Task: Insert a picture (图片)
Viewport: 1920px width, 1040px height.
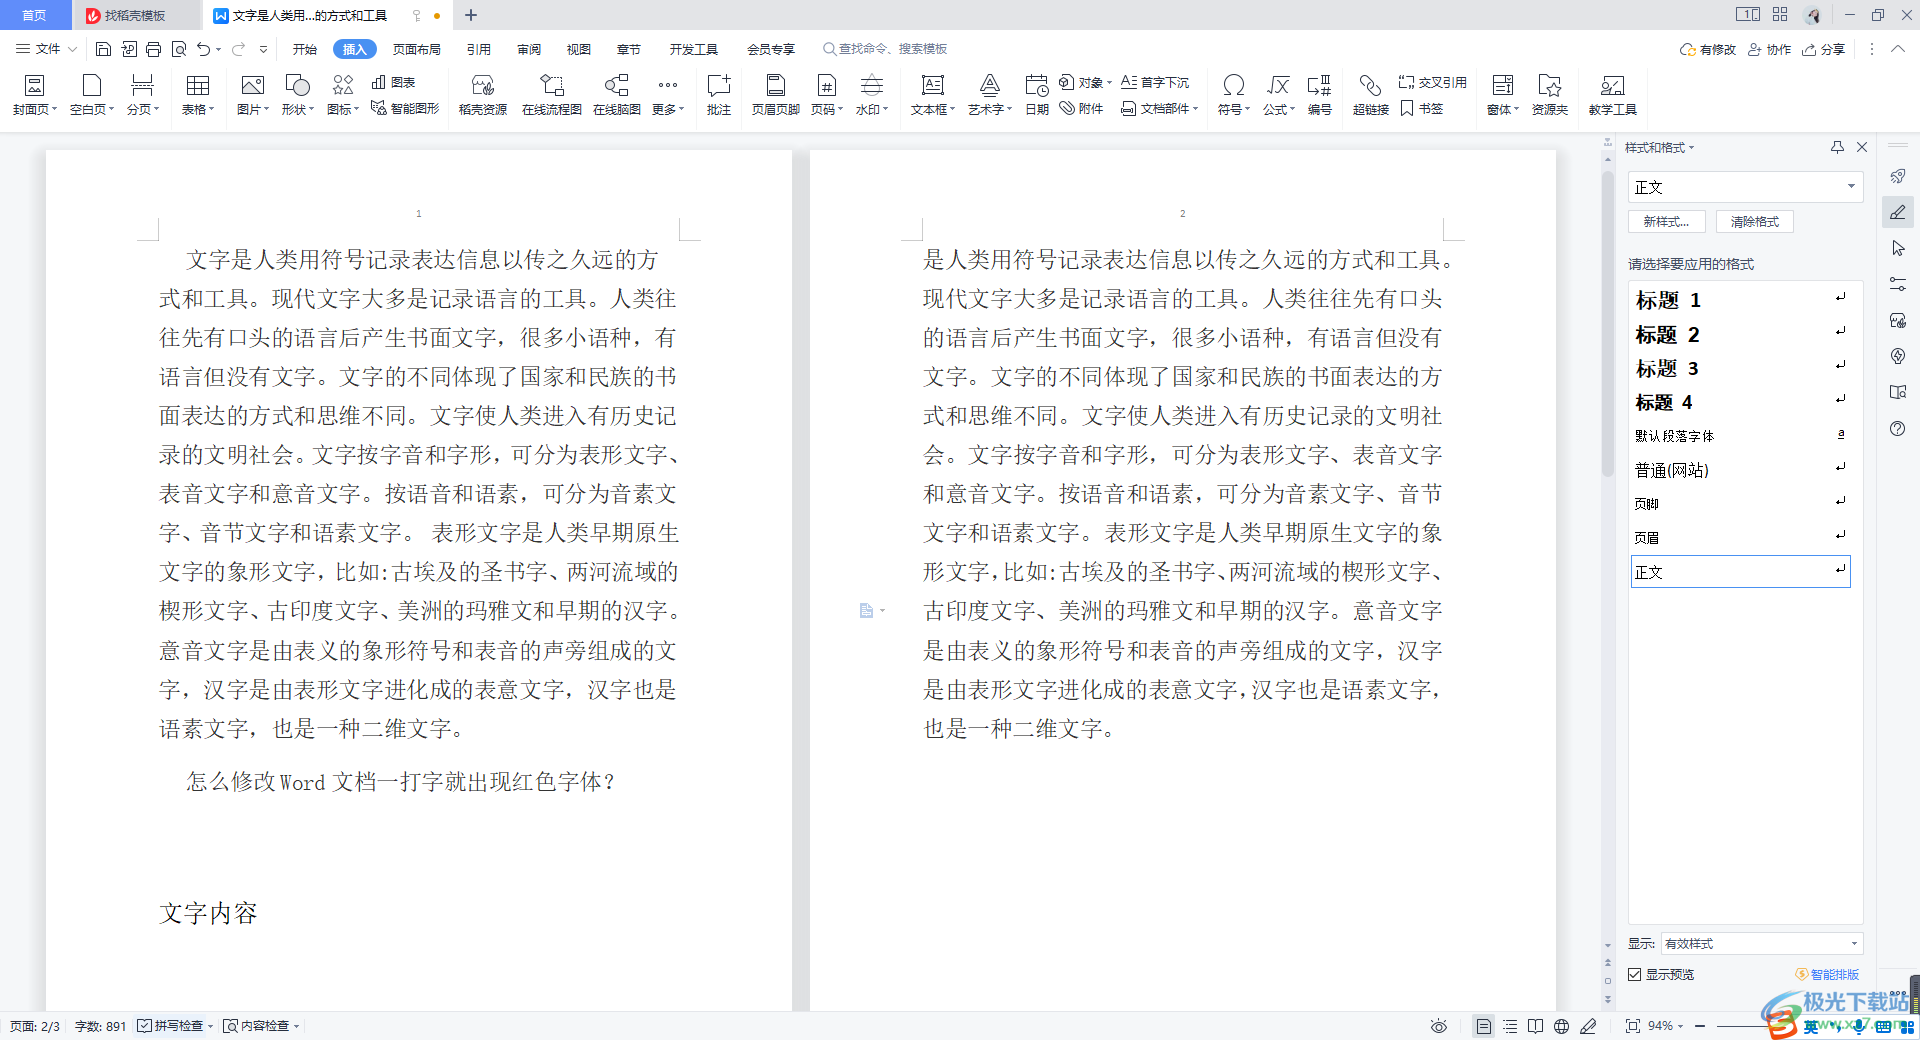Action: [253, 95]
